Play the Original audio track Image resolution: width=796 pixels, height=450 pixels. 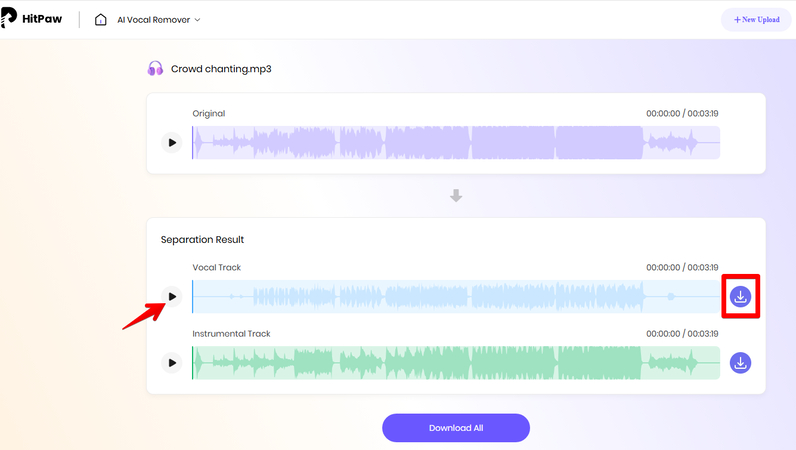tap(172, 143)
